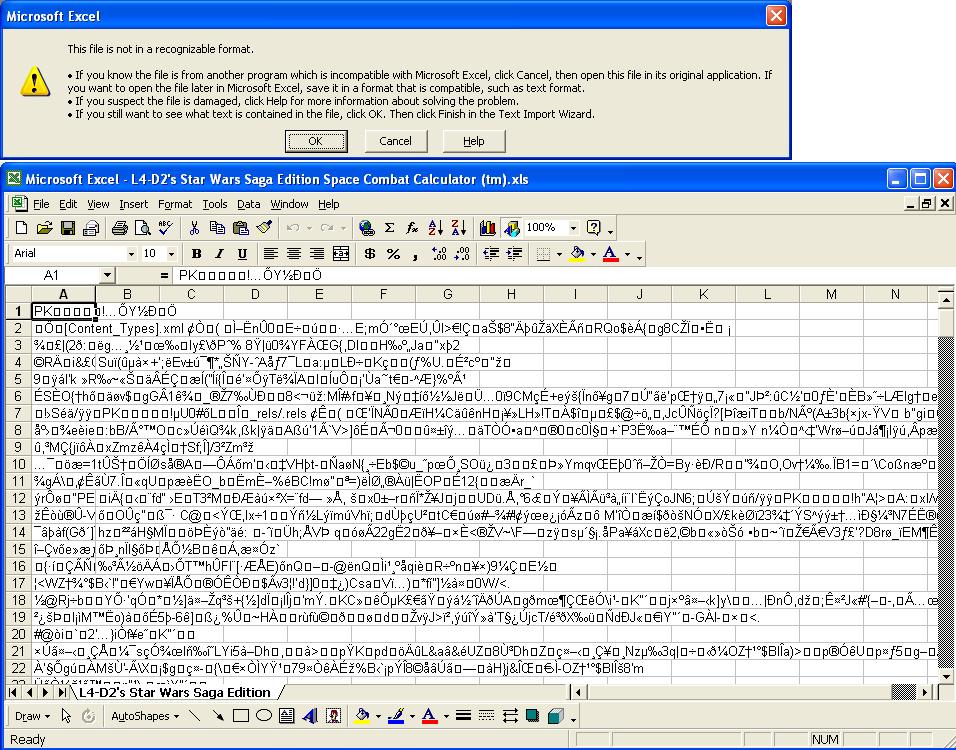The height and width of the screenshot is (750, 956).
Task: Open the AutoShapes dropdown
Action: click(144, 716)
